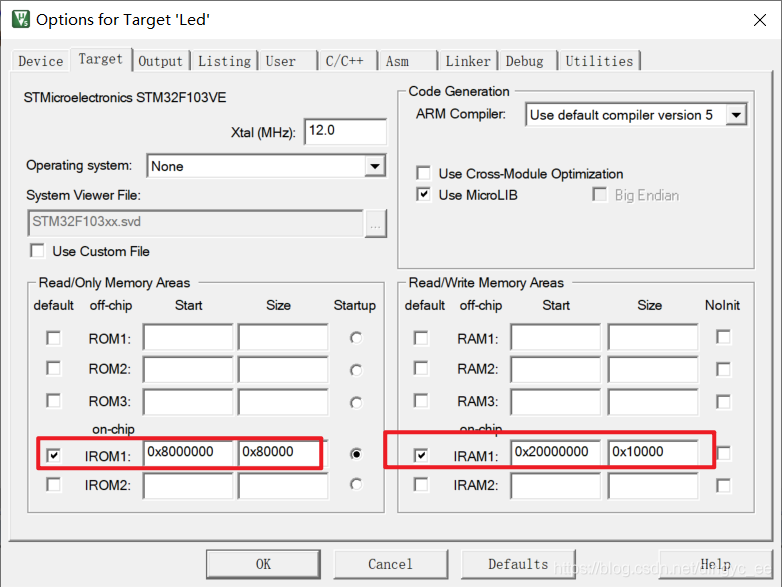Select the Target tab

pyautogui.click(x=101, y=59)
